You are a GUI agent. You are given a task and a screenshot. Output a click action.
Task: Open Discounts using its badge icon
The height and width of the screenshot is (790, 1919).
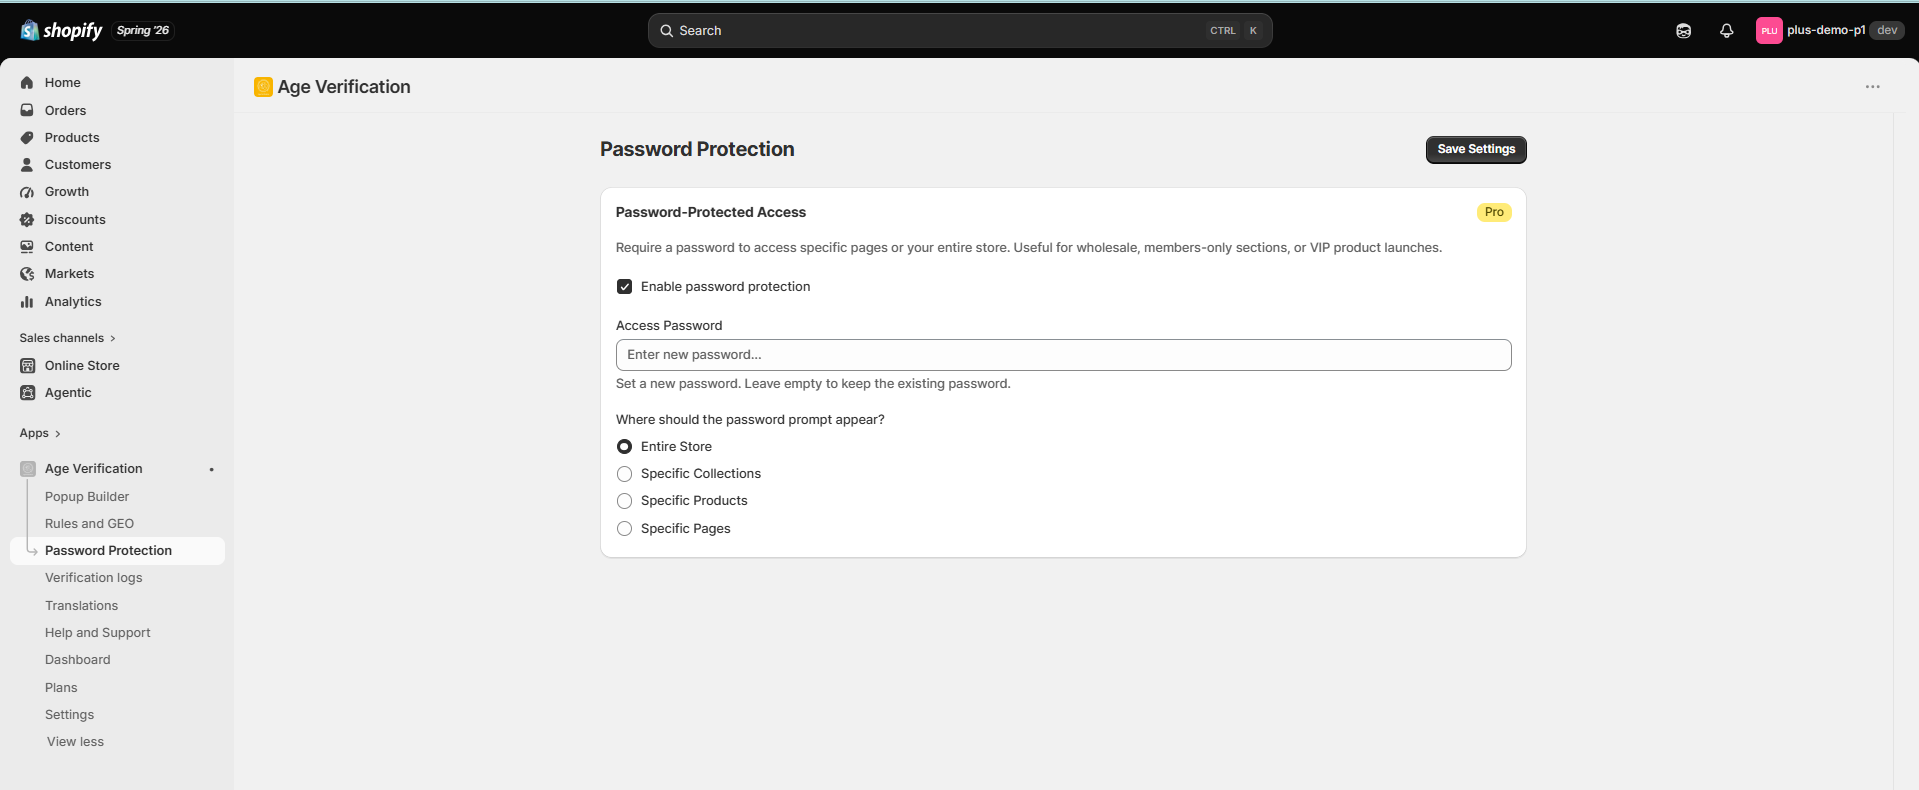click(x=27, y=219)
